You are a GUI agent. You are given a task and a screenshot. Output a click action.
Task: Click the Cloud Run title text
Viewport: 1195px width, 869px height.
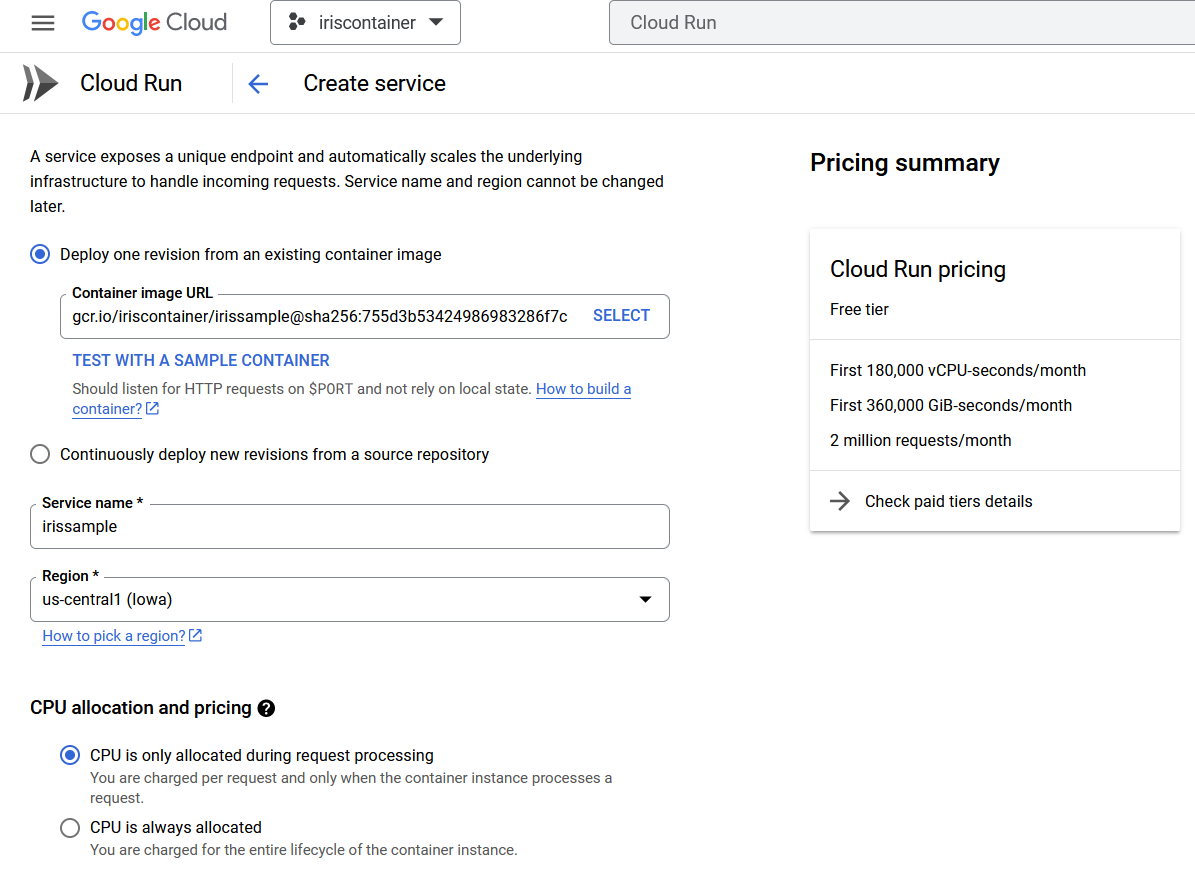[x=131, y=83]
